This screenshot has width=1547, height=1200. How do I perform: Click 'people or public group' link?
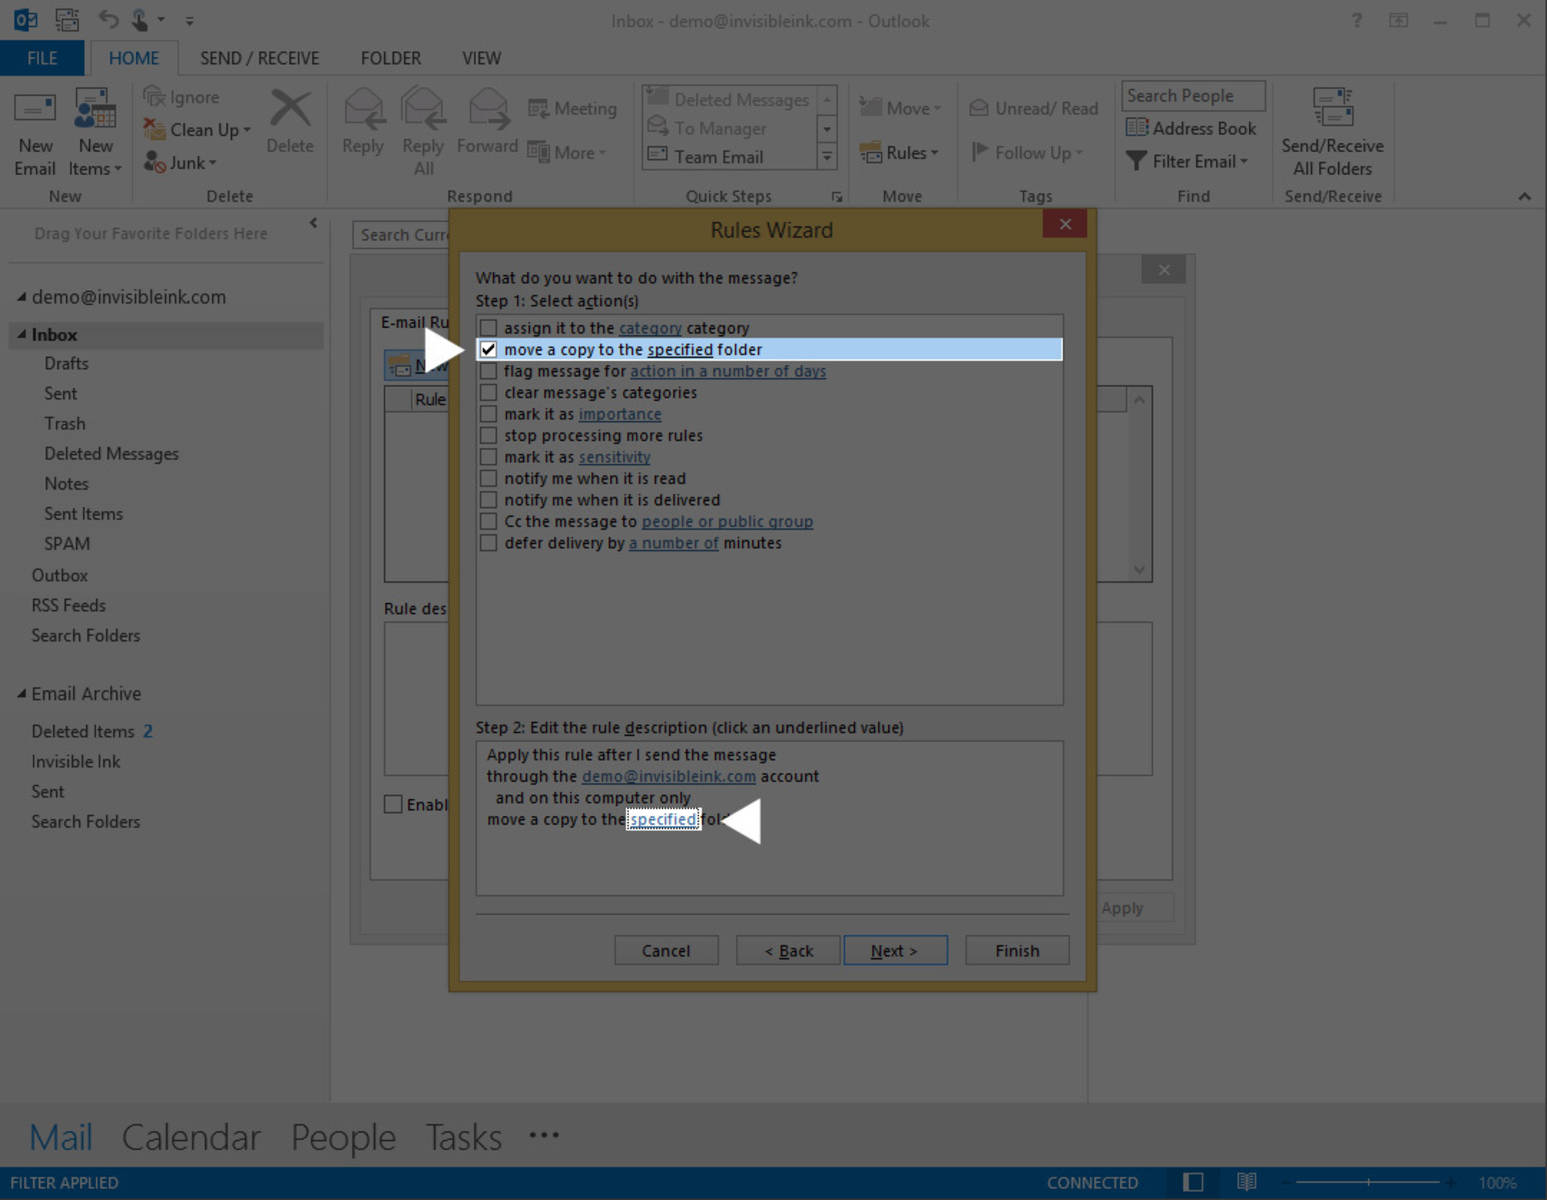(727, 522)
